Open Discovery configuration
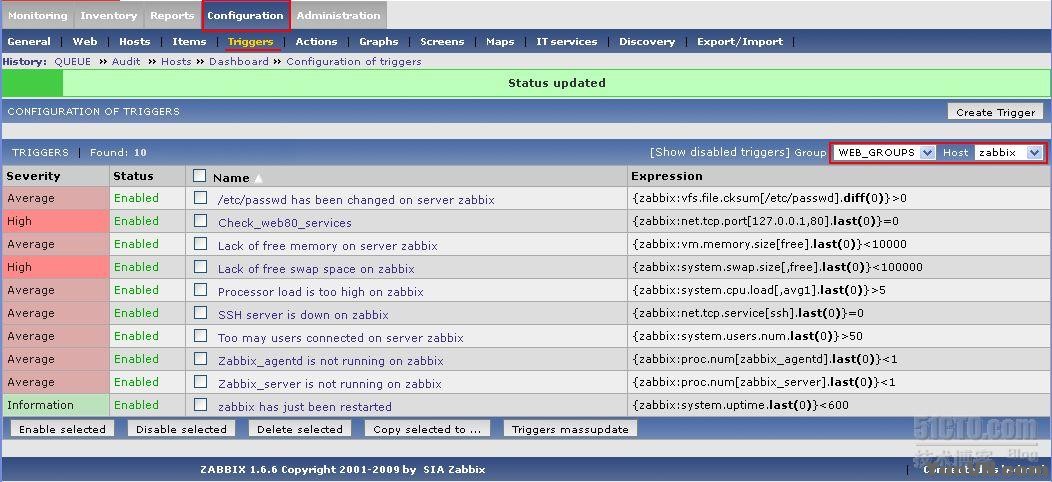The width and height of the screenshot is (1052, 482). tap(647, 42)
